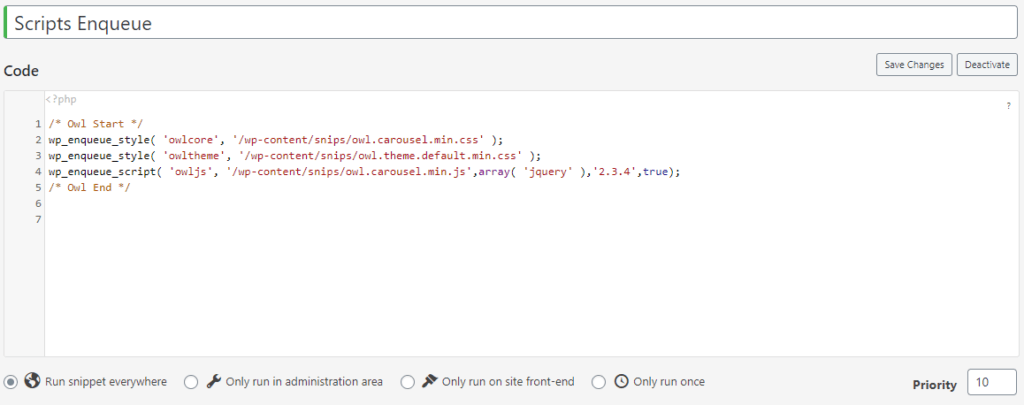Open the question mark help icon in editor
Screen dimensions: 1024x405
click(1008, 106)
